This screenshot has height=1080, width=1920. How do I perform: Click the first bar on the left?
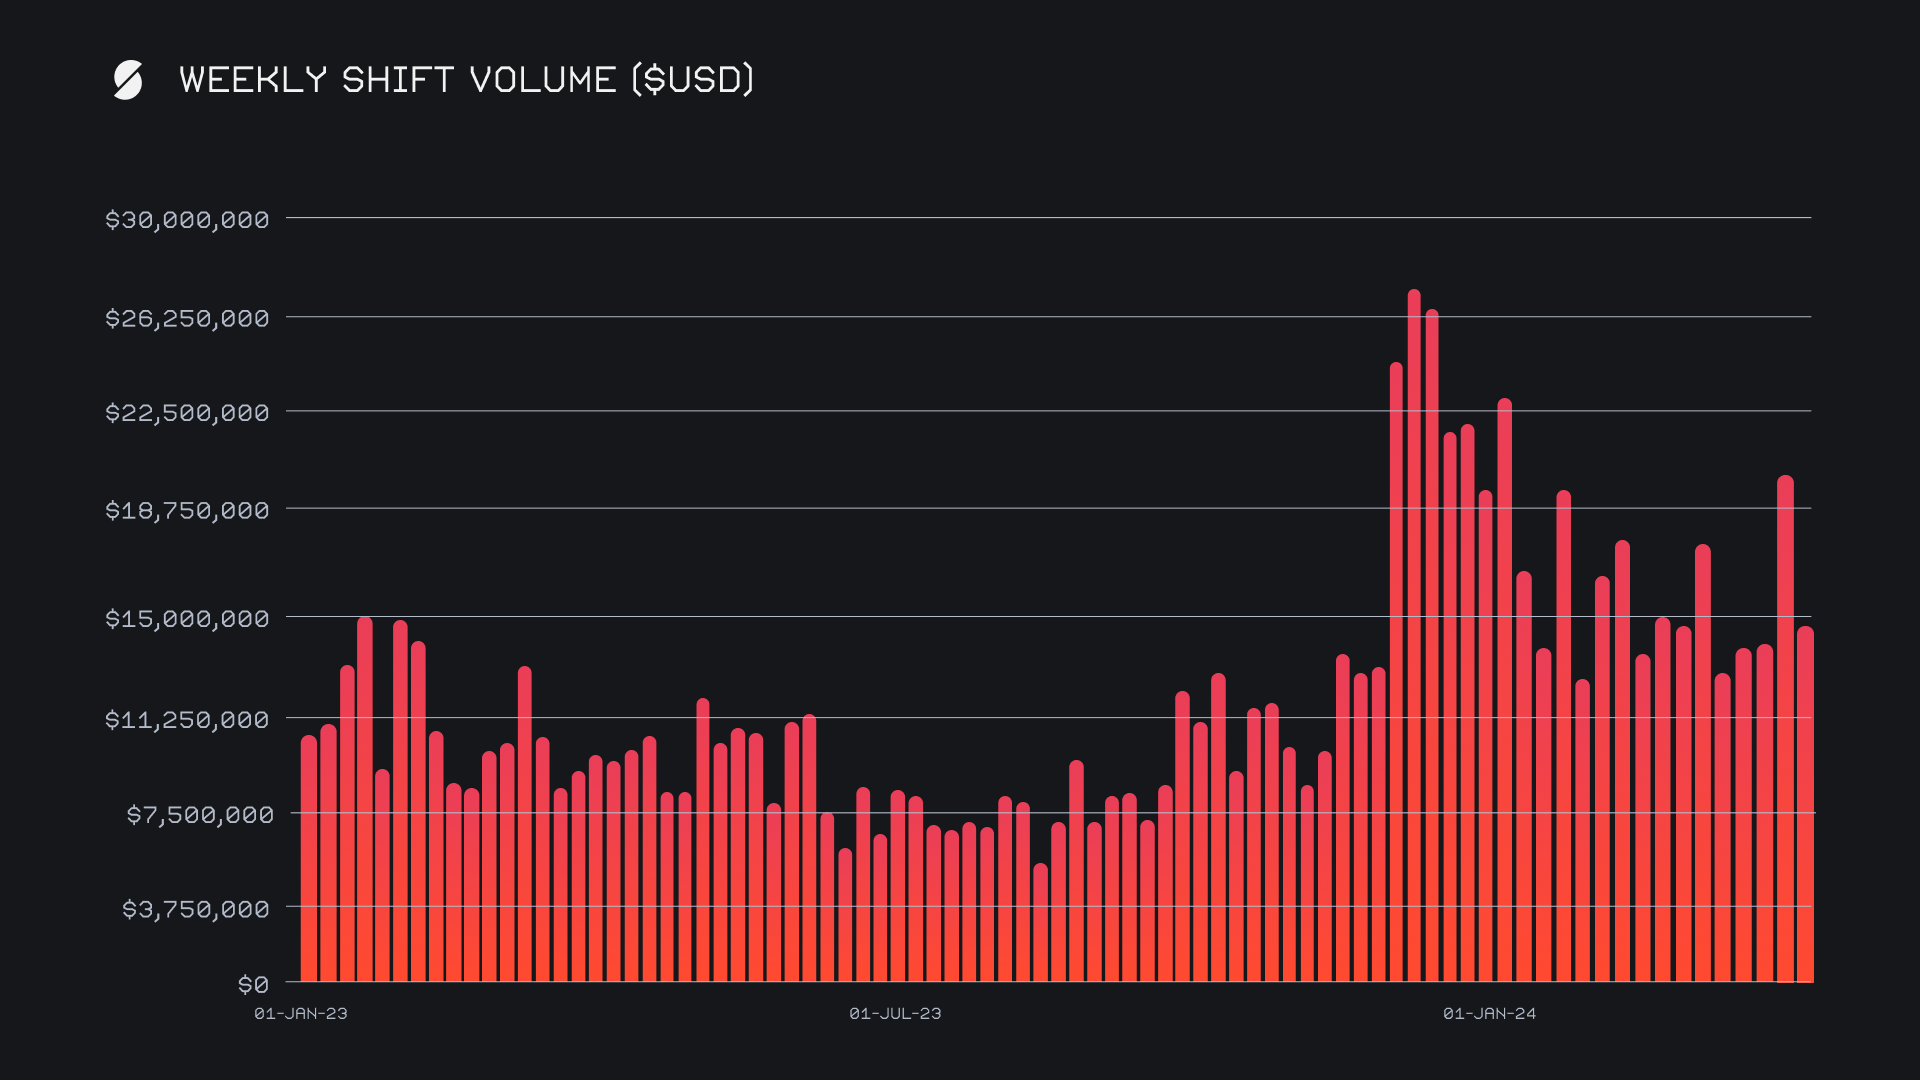[x=309, y=860]
